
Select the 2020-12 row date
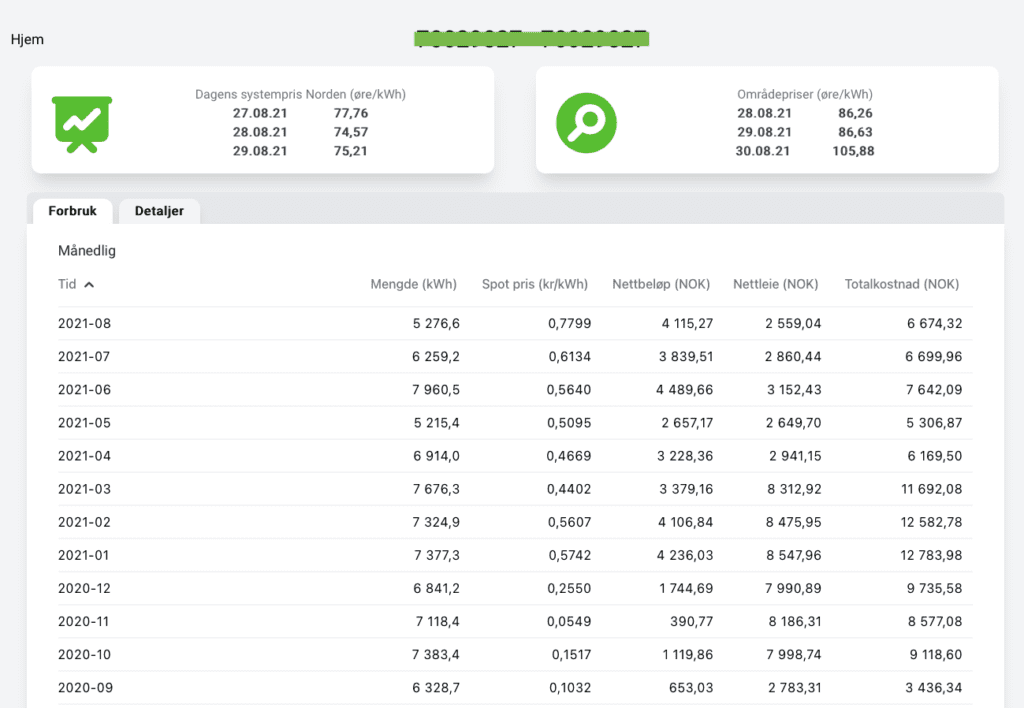click(x=84, y=588)
